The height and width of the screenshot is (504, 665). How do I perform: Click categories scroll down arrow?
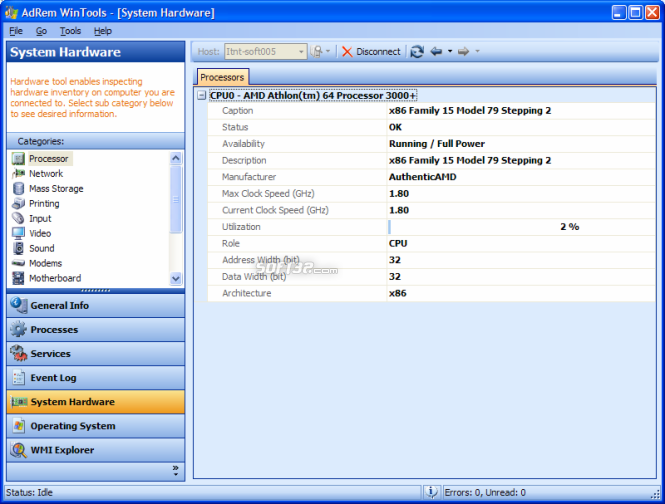[176, 278]
